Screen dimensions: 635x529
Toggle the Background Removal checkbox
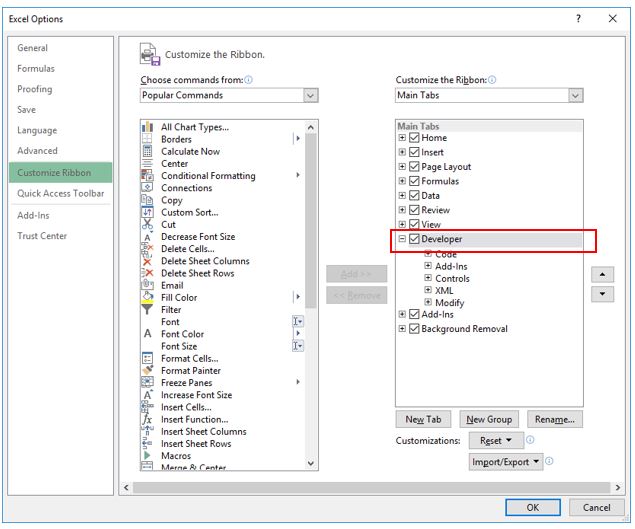pyautogui.click(x=414, y=328)
